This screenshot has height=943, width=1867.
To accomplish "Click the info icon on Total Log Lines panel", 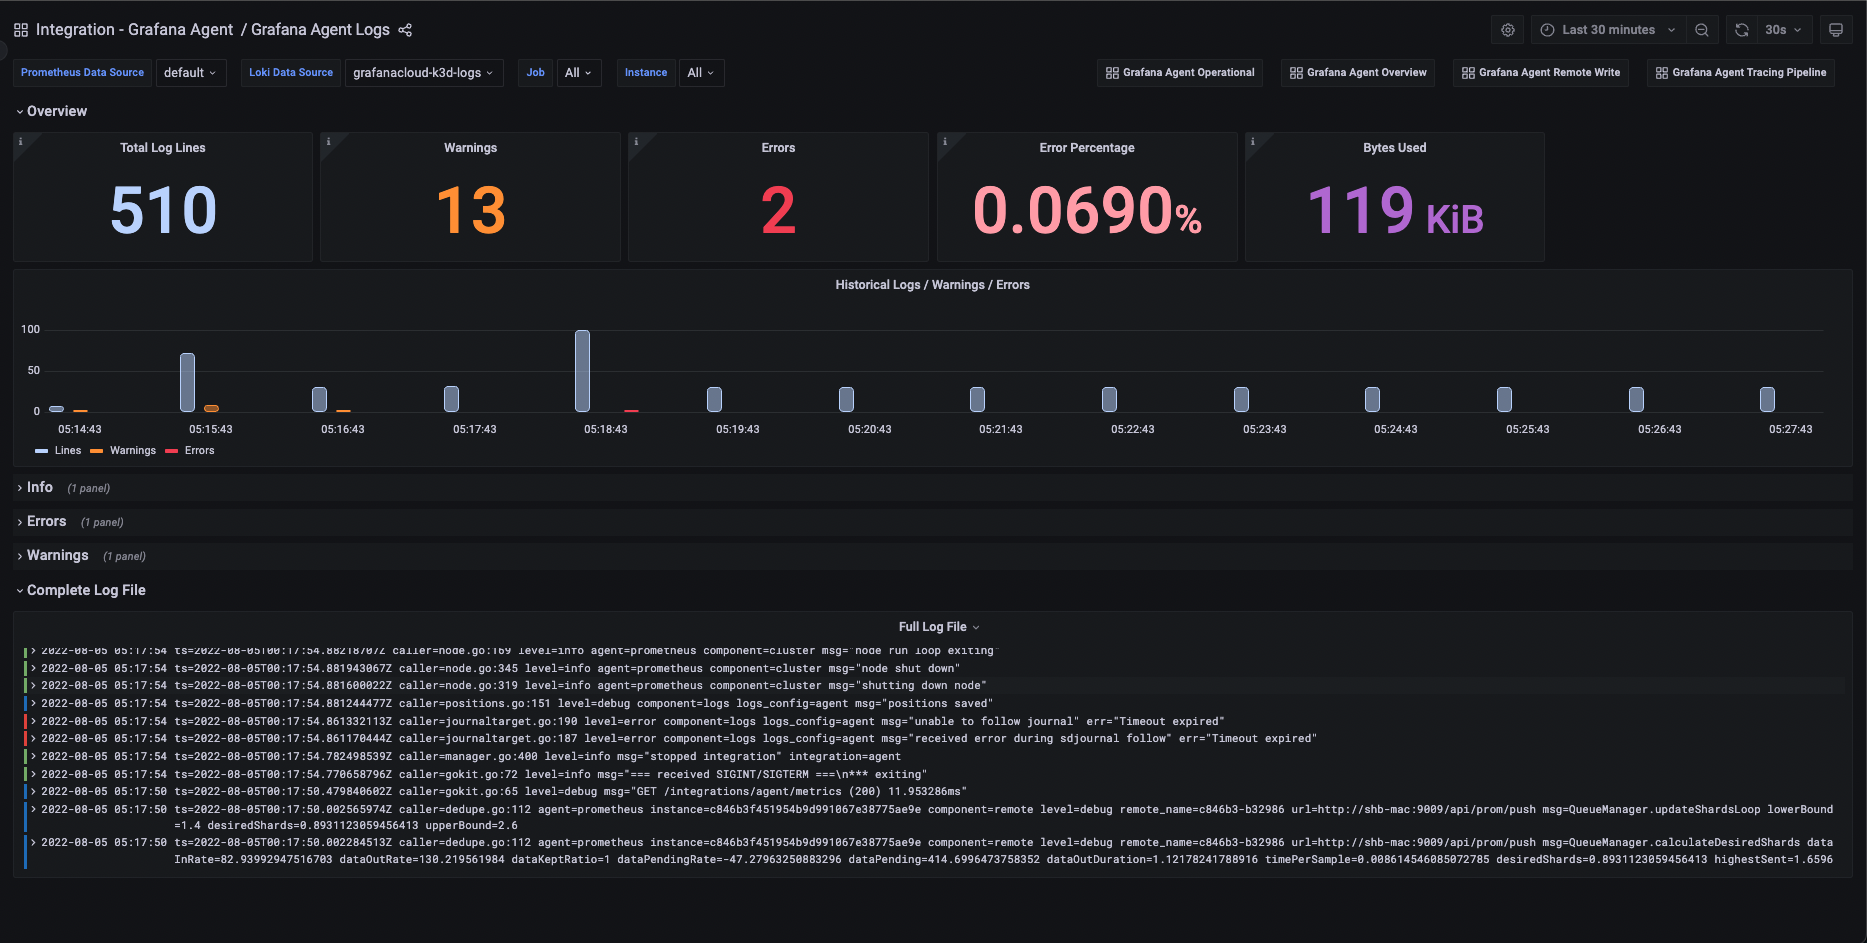I will 20,141.
